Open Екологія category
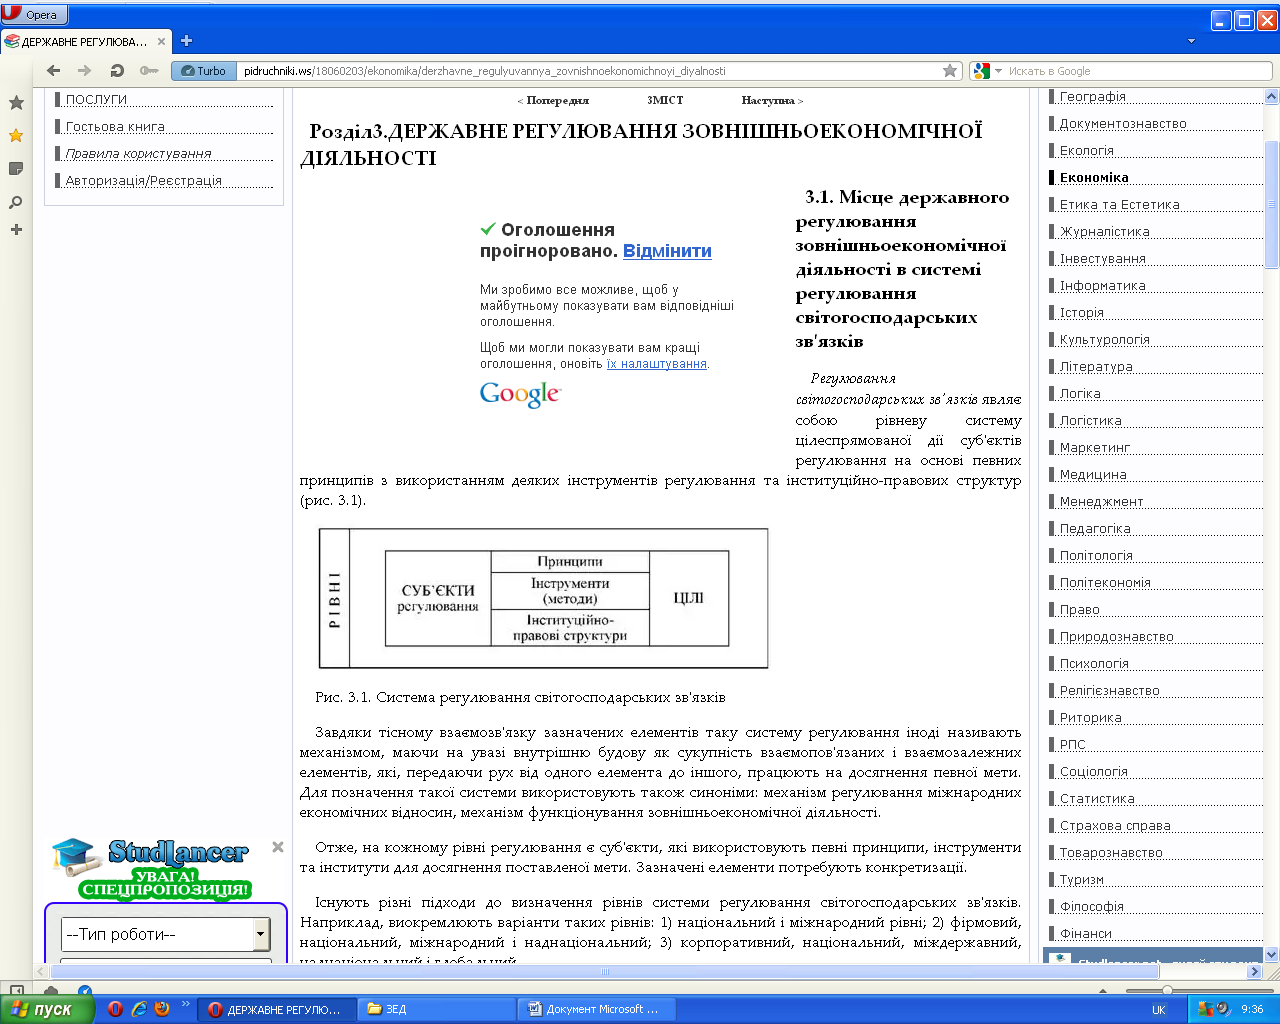1280x1024 pixels. pyautogui.click(x=1086, y=150)
